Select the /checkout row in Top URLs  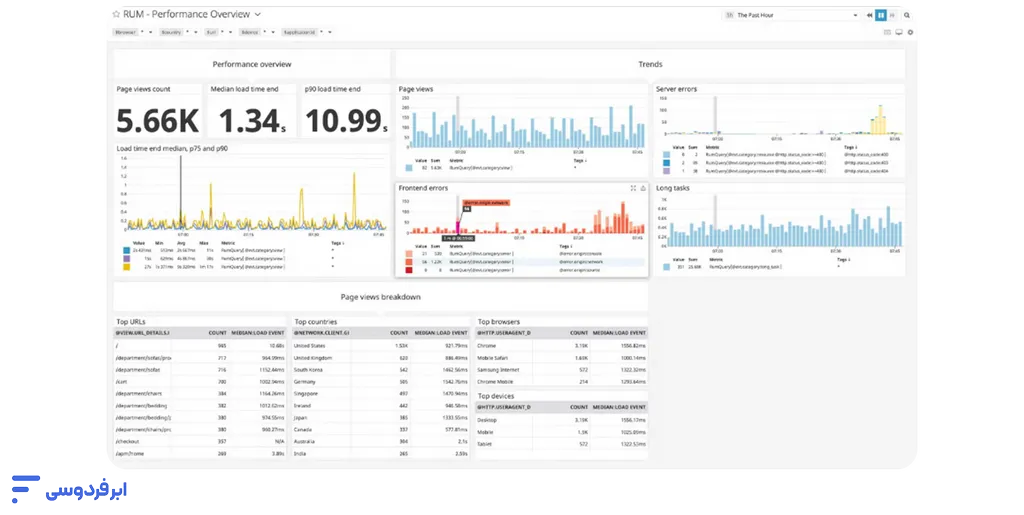pyautogui.click(x=200, y=442)
